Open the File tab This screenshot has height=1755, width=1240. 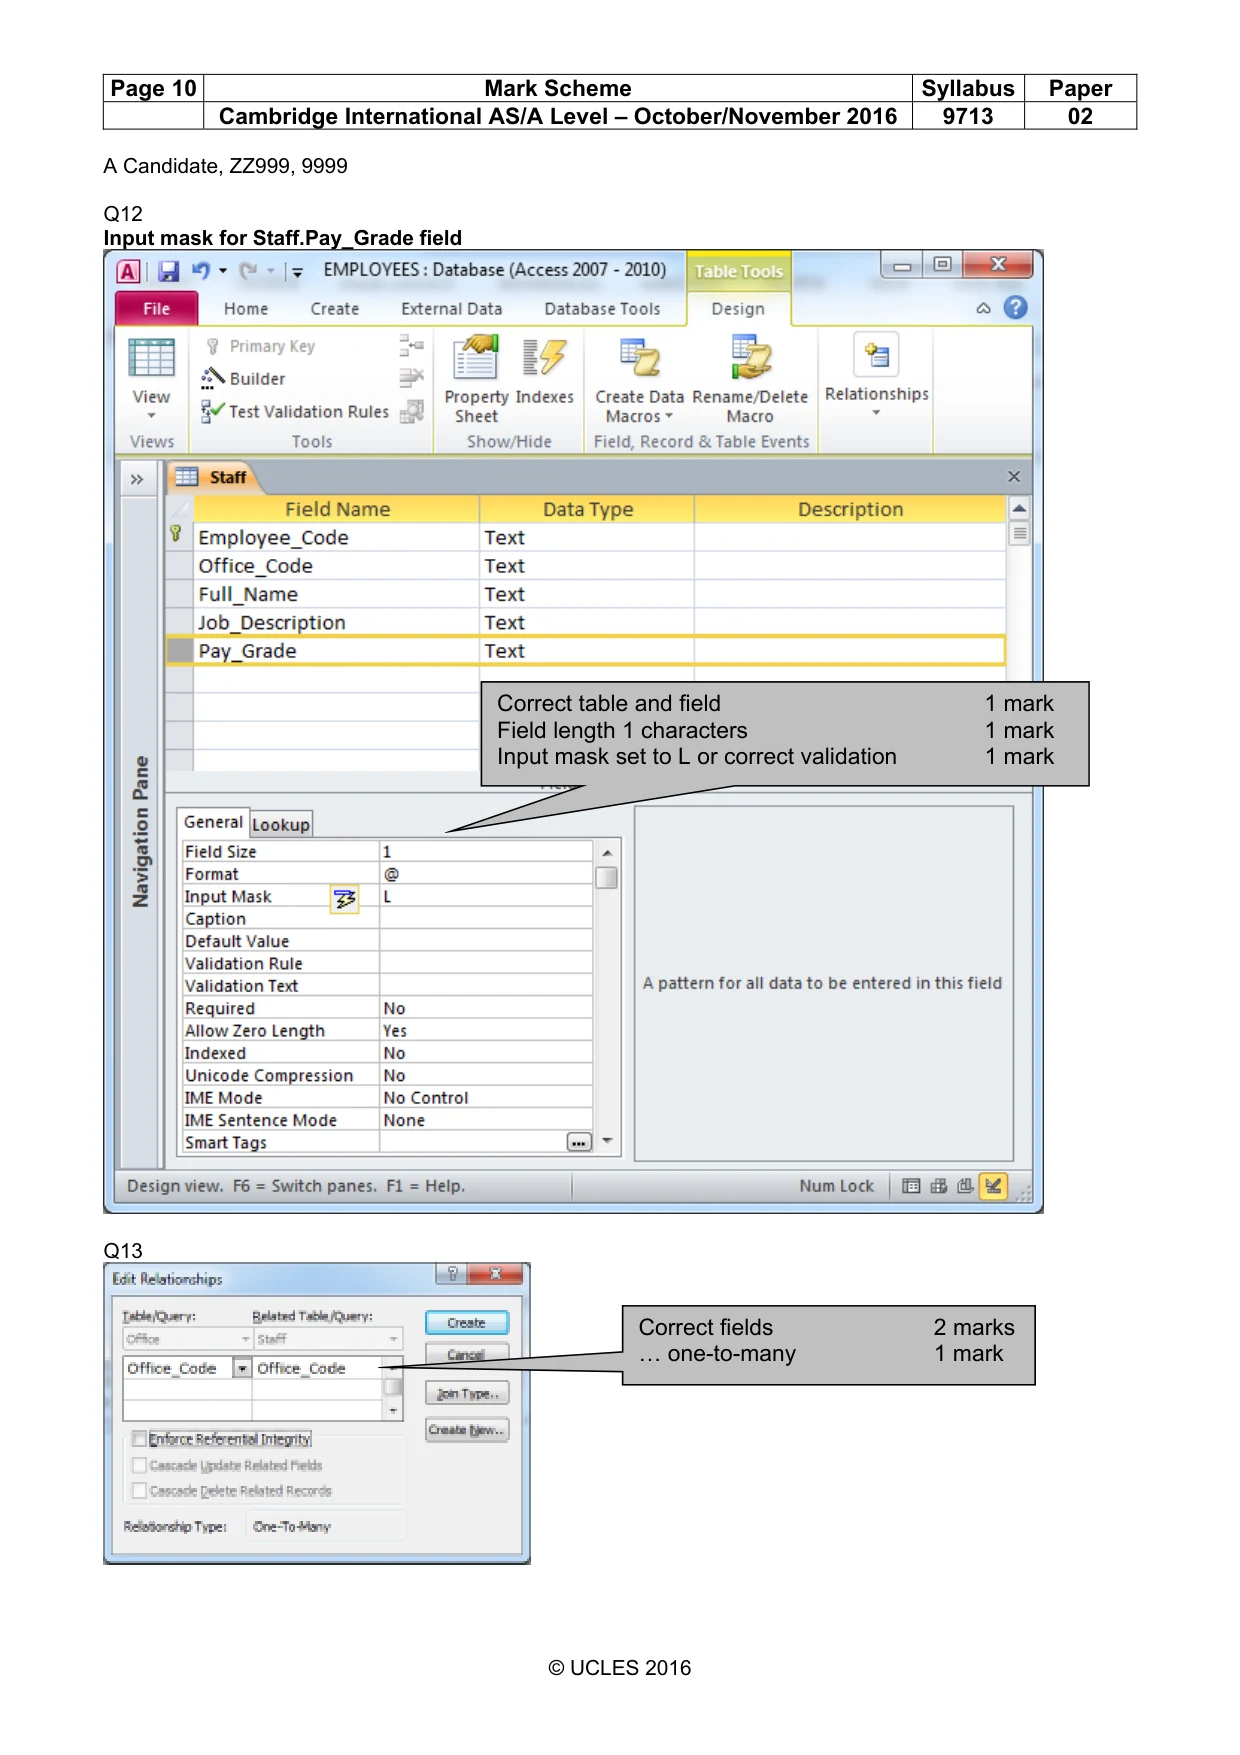(x=156, y=309)
